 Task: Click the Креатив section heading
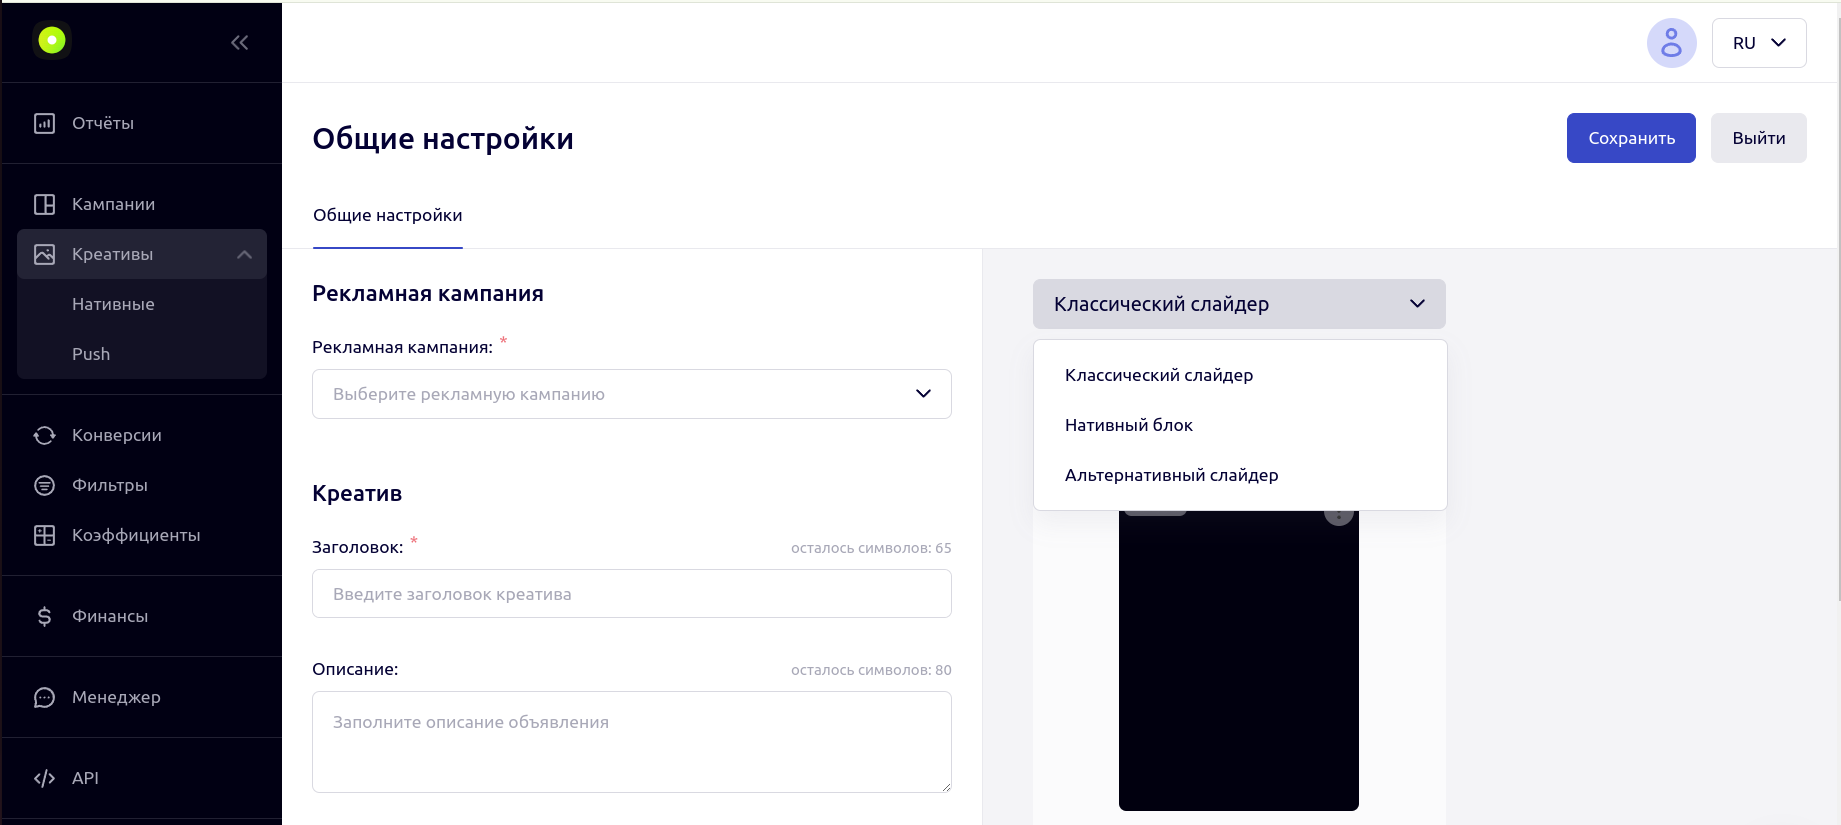357,493
